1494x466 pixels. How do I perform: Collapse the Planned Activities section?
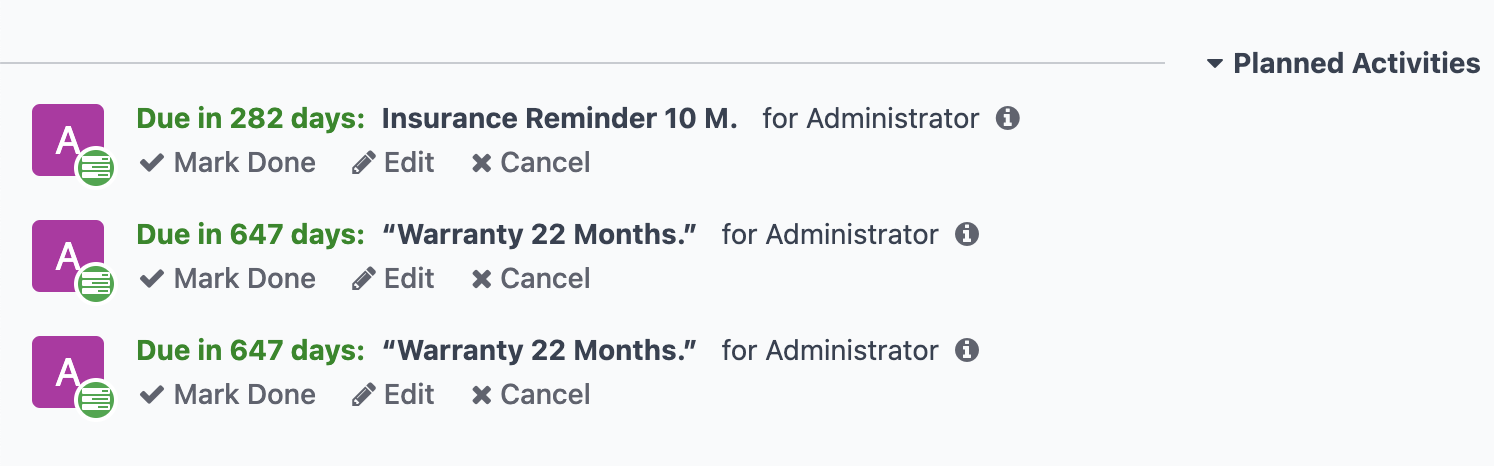(1344, 64)
